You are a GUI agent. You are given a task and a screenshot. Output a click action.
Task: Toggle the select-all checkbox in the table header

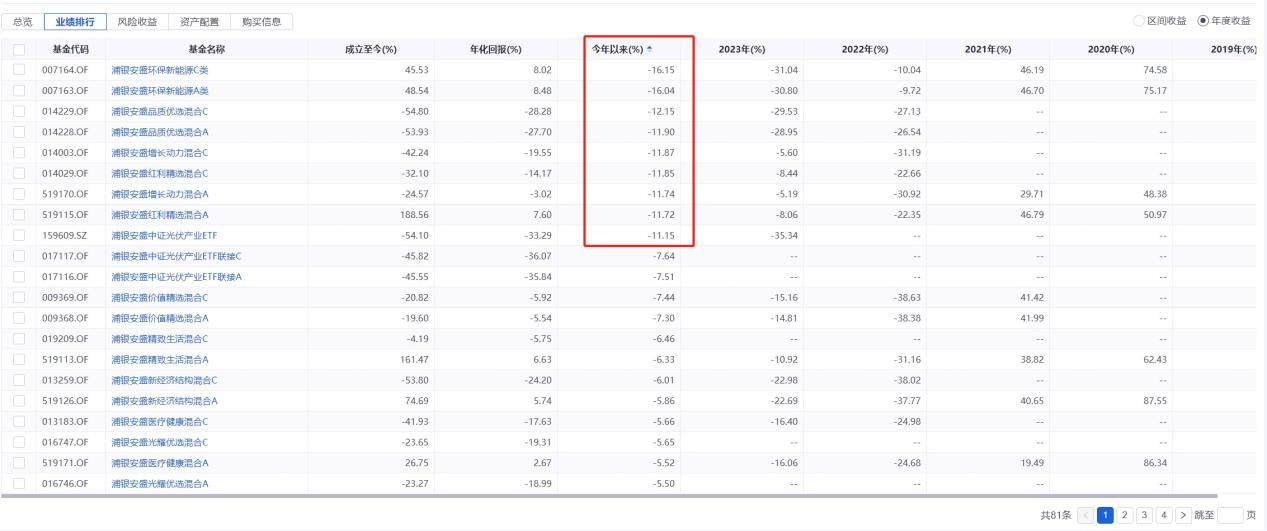tap(19, 49)
